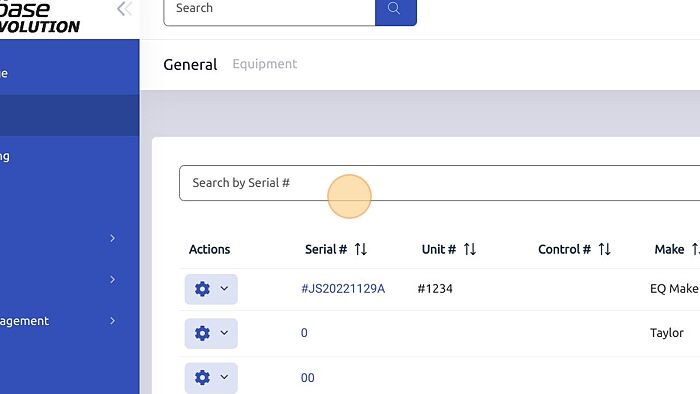The image size is (700, 394).
Task: Open gear actions menu for serial 0
Action: coord(211,333)
